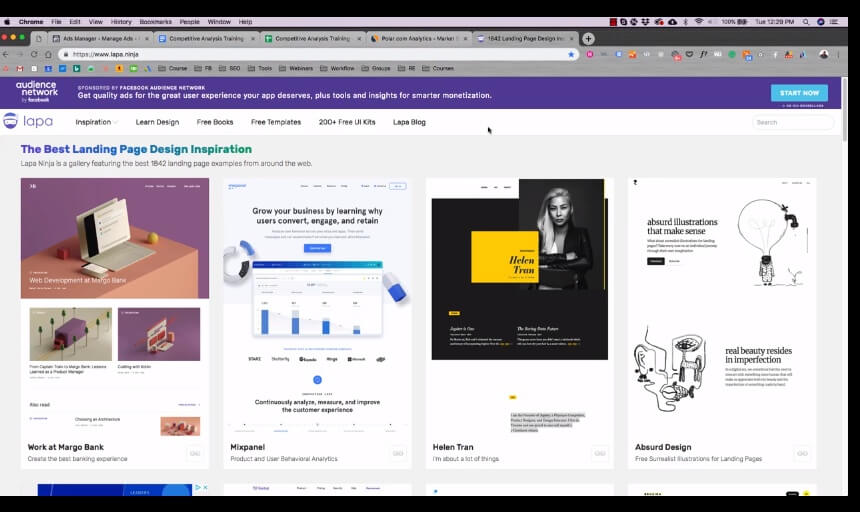Go to Learn Design

point(157,122)
